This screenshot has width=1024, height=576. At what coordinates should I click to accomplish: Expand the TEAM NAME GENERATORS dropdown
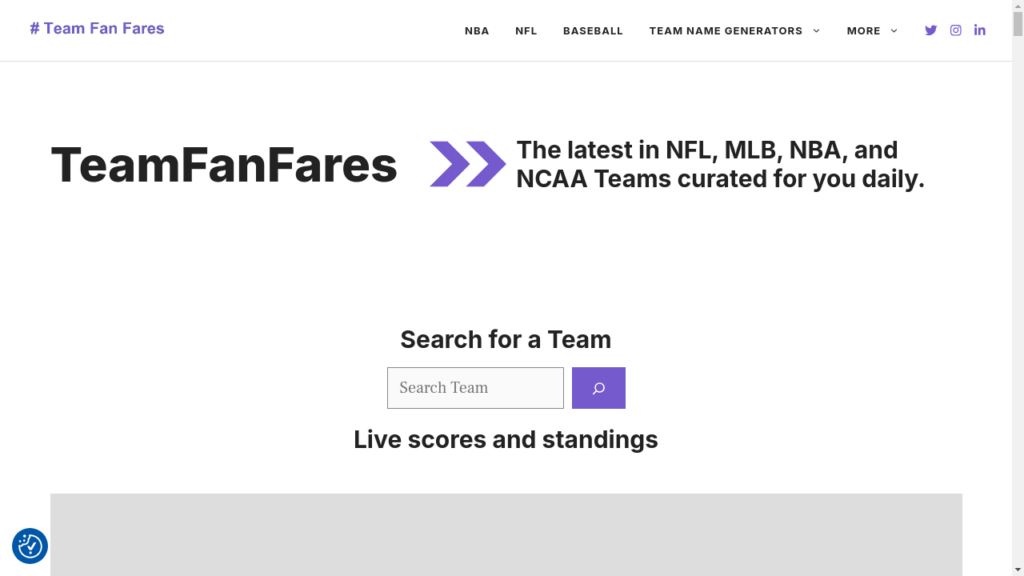point(724,30)
